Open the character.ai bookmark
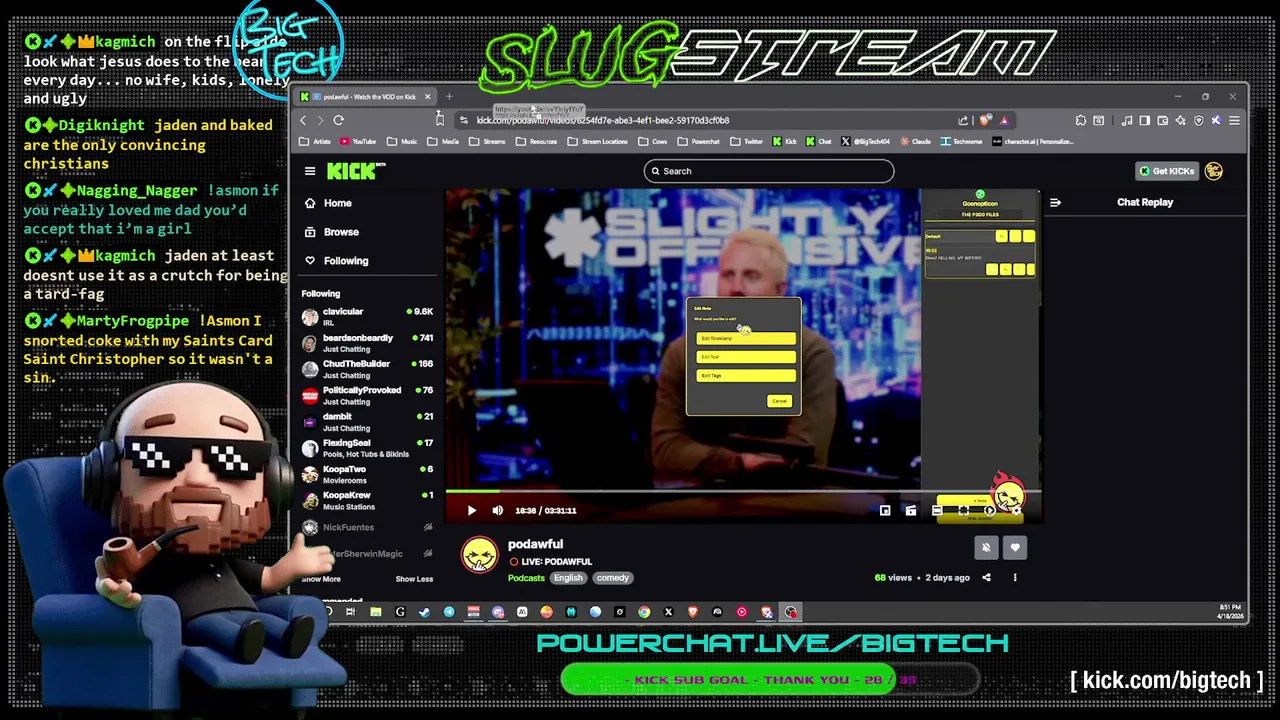 (1032, 142)
